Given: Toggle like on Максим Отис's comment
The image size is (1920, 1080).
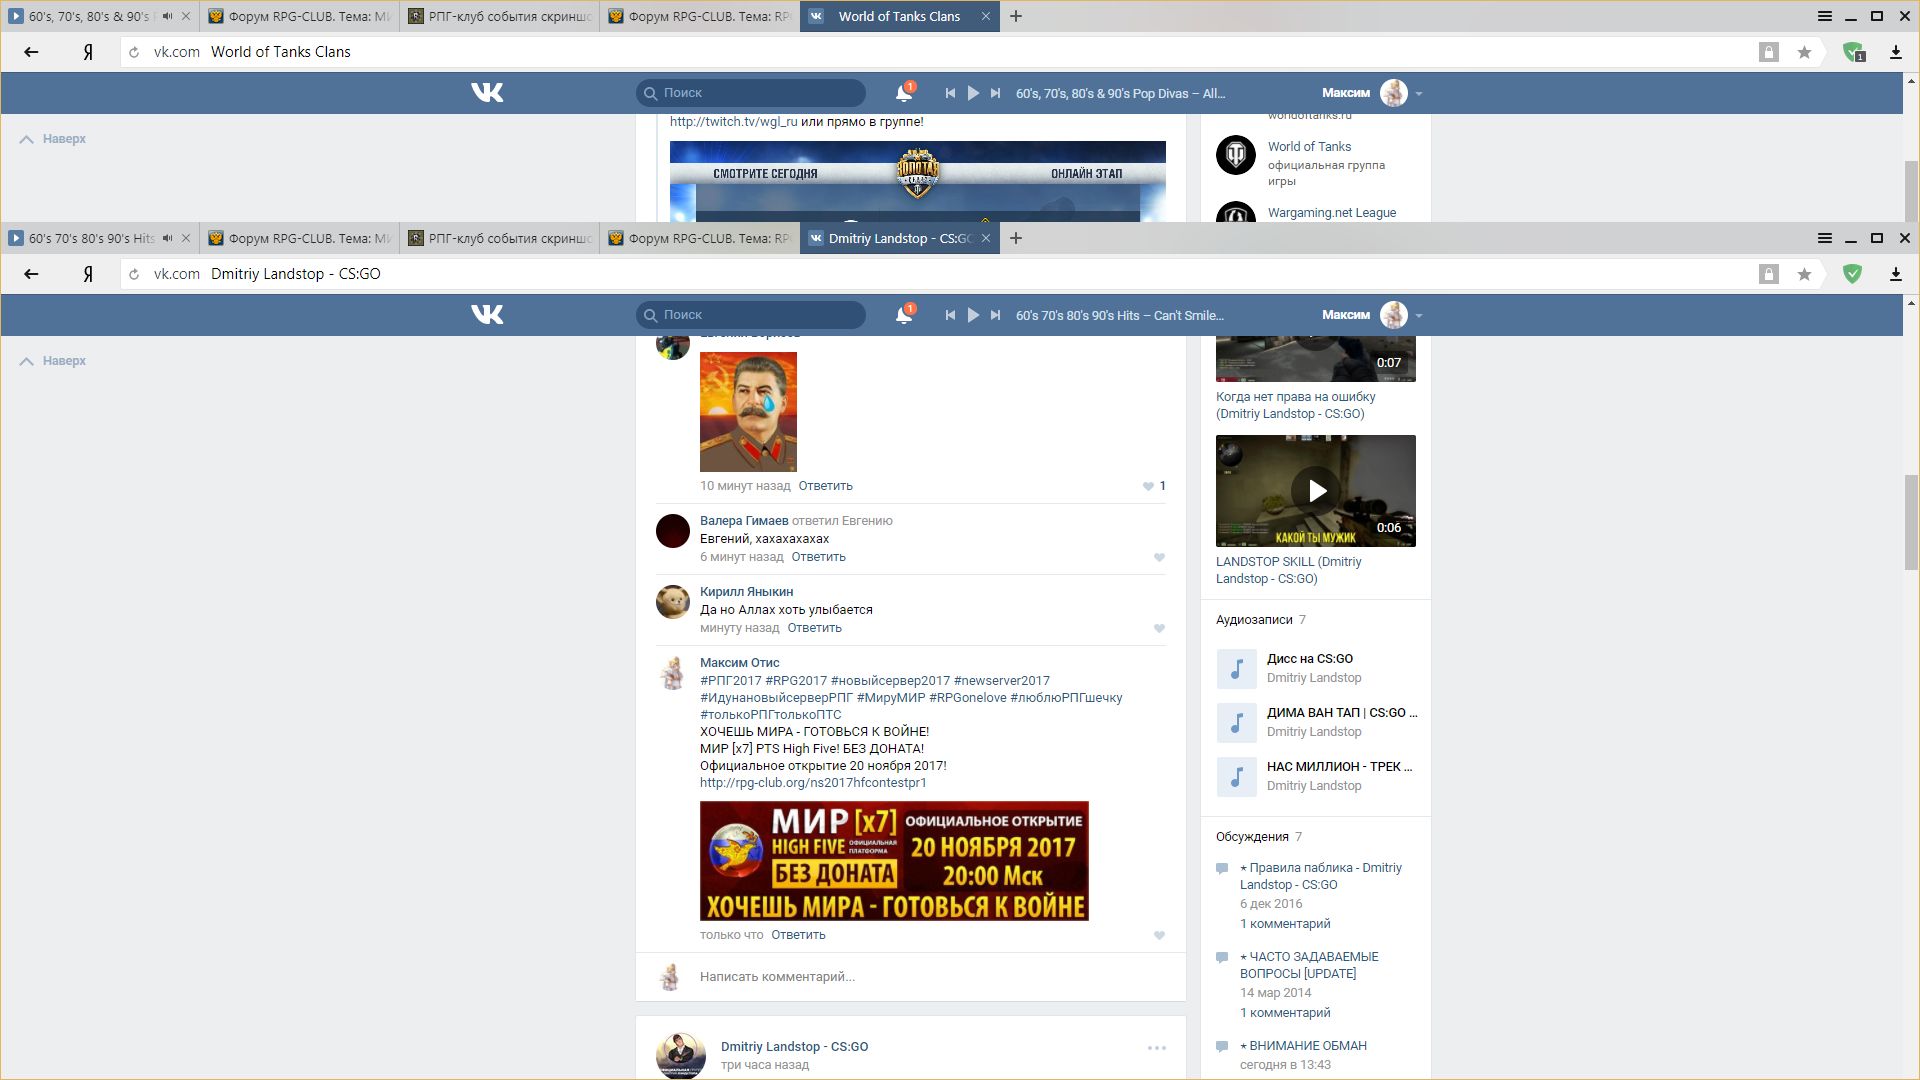Looking at the screenshot, I should [x=1159, y=936].
